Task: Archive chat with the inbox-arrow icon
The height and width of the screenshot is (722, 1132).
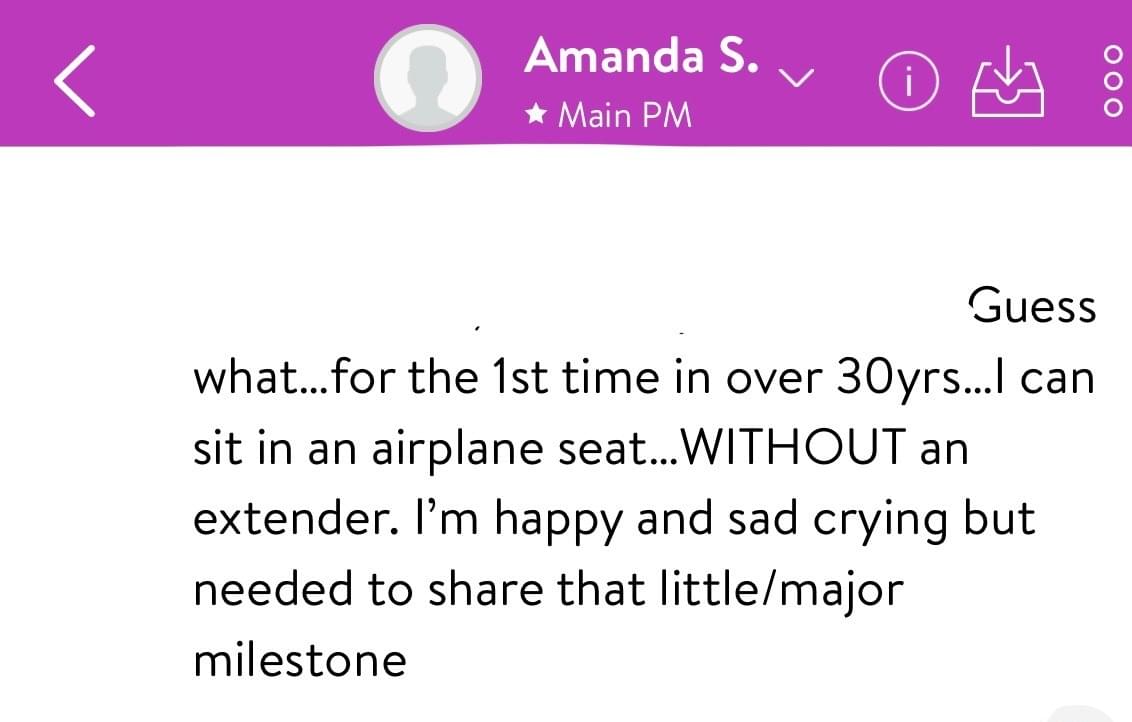Action: [1008, 81]
